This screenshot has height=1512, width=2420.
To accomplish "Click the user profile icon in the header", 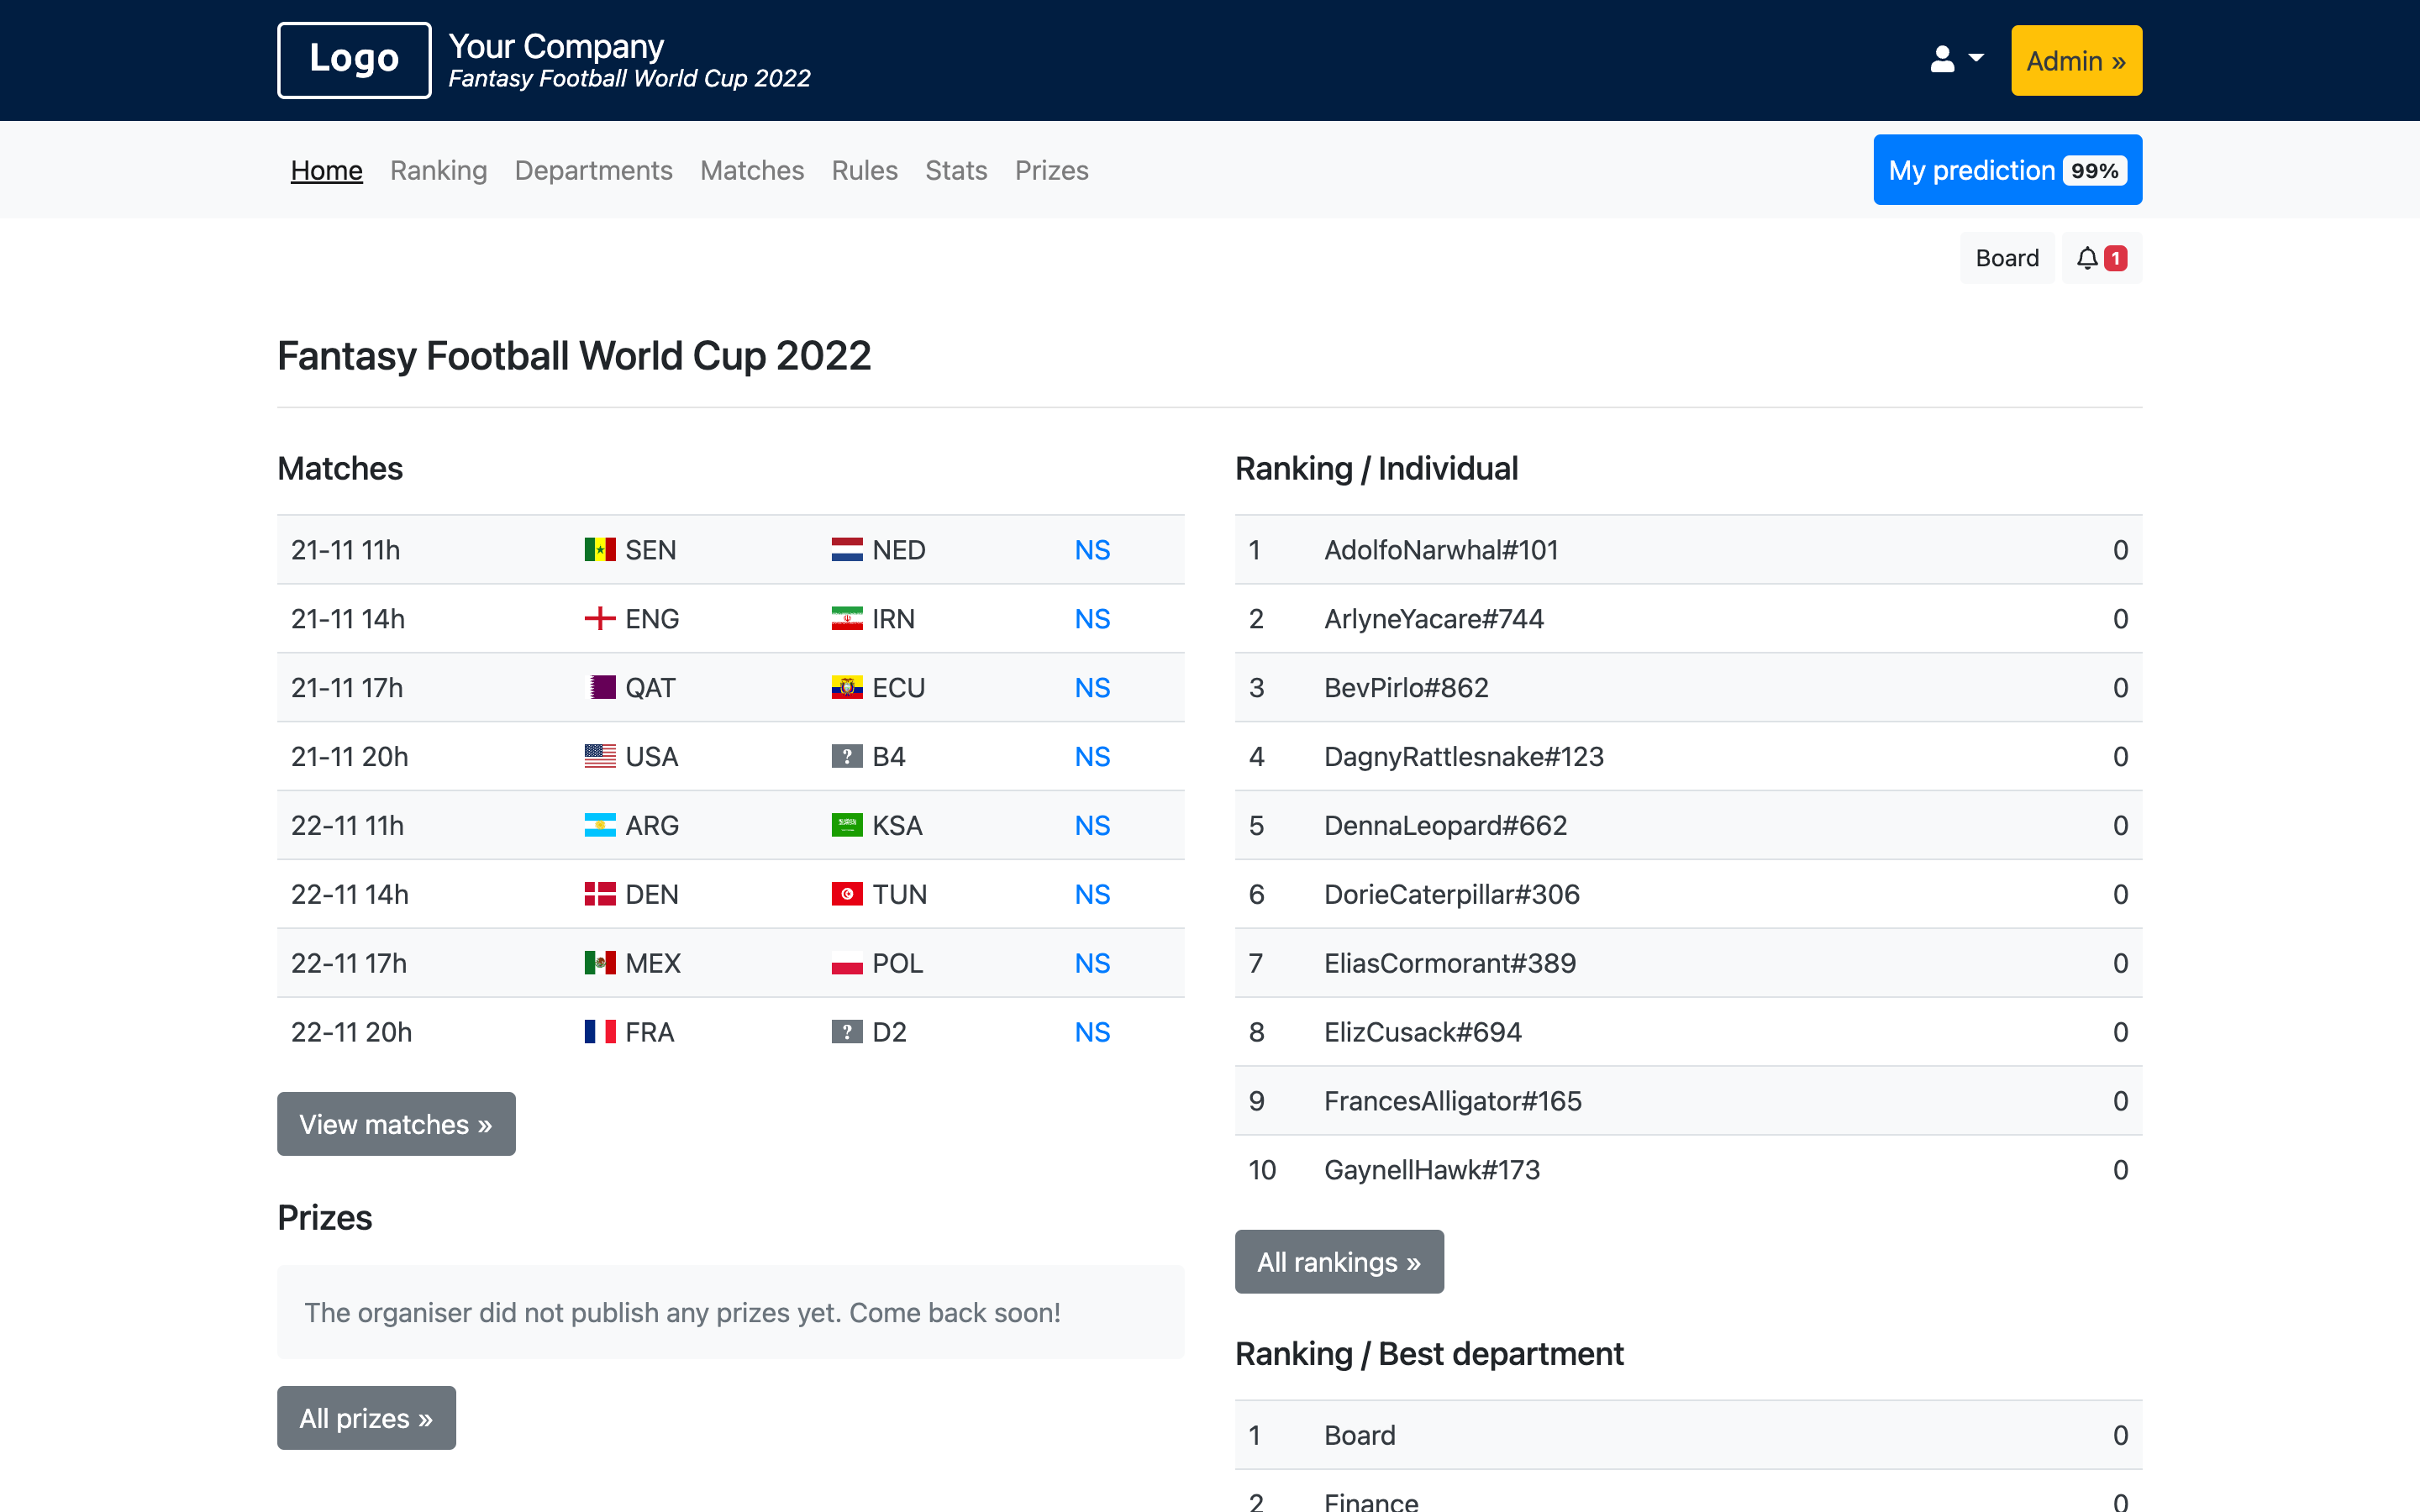I will (x=1941, y=60).
